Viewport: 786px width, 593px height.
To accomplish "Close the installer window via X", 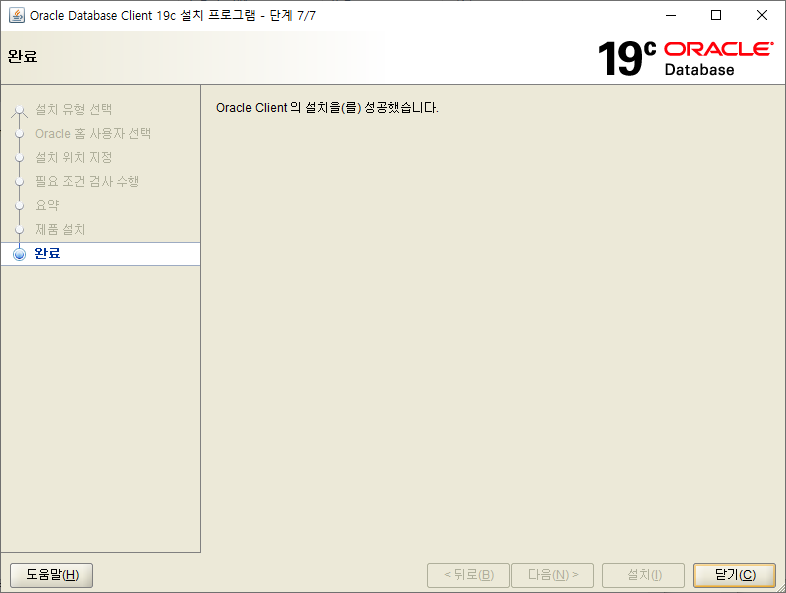I will [761, 16].
